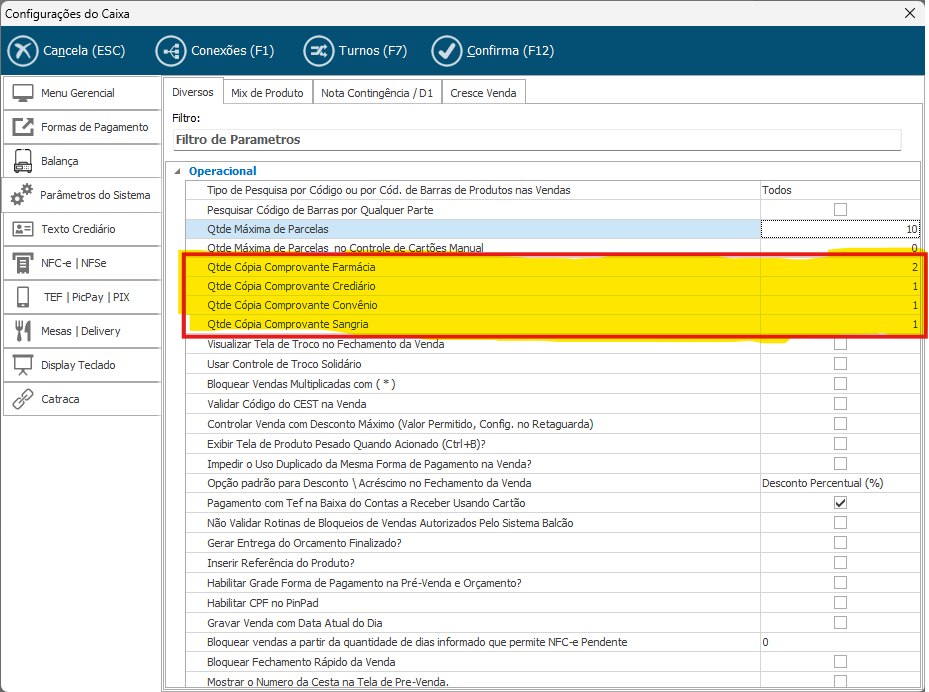Open Conexões (F1) share icon
The image size is (929, 692).
pos(171,50)
